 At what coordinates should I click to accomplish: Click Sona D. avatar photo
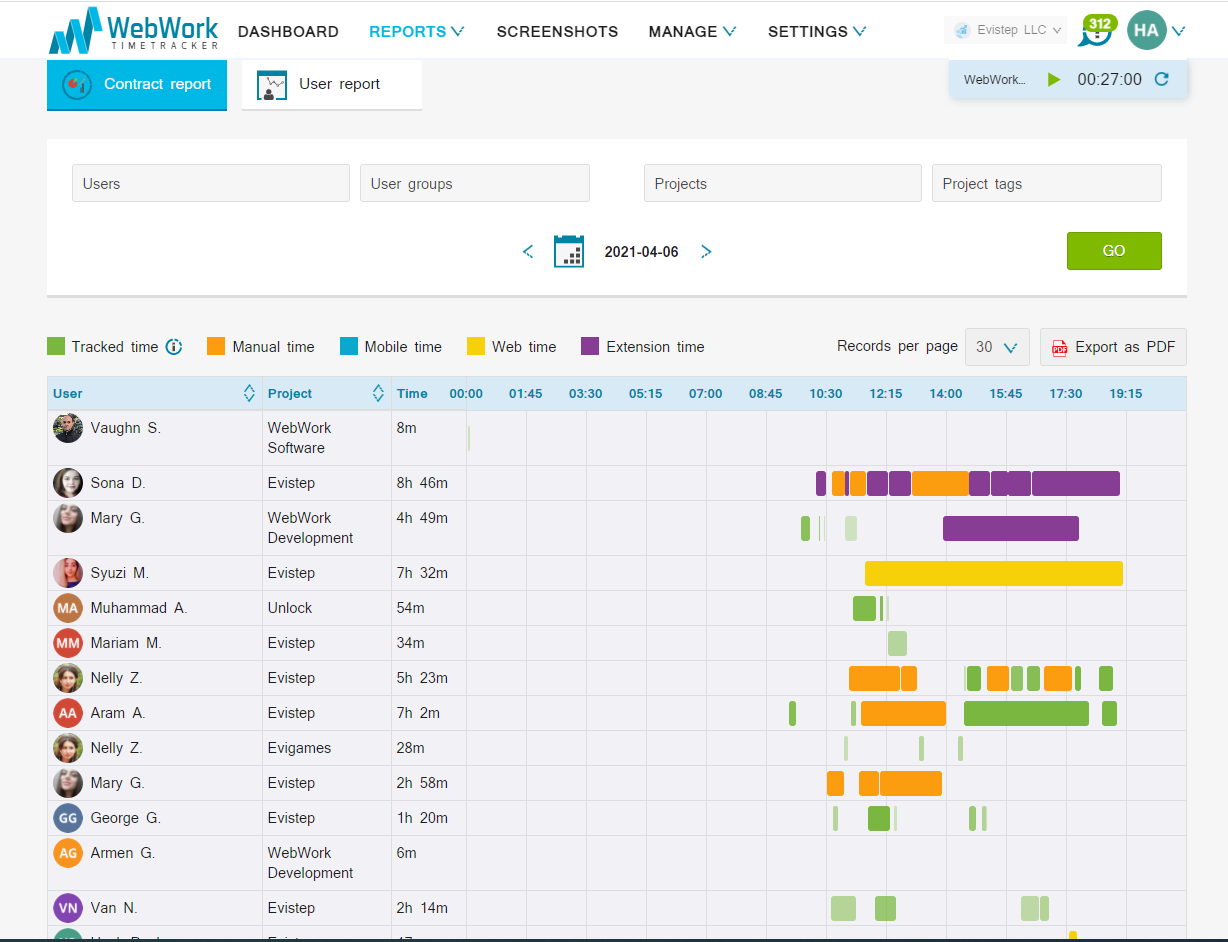tap(68, 483)
